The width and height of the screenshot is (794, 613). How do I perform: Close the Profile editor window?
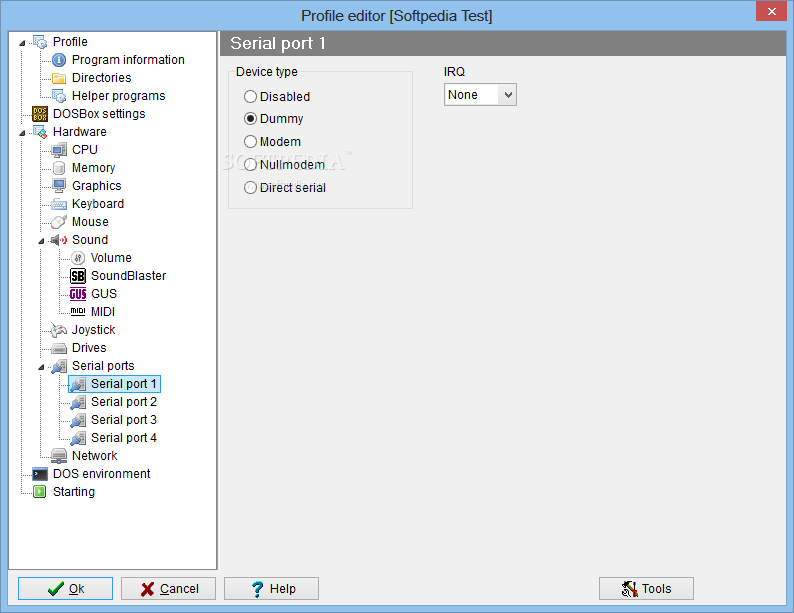771,11
